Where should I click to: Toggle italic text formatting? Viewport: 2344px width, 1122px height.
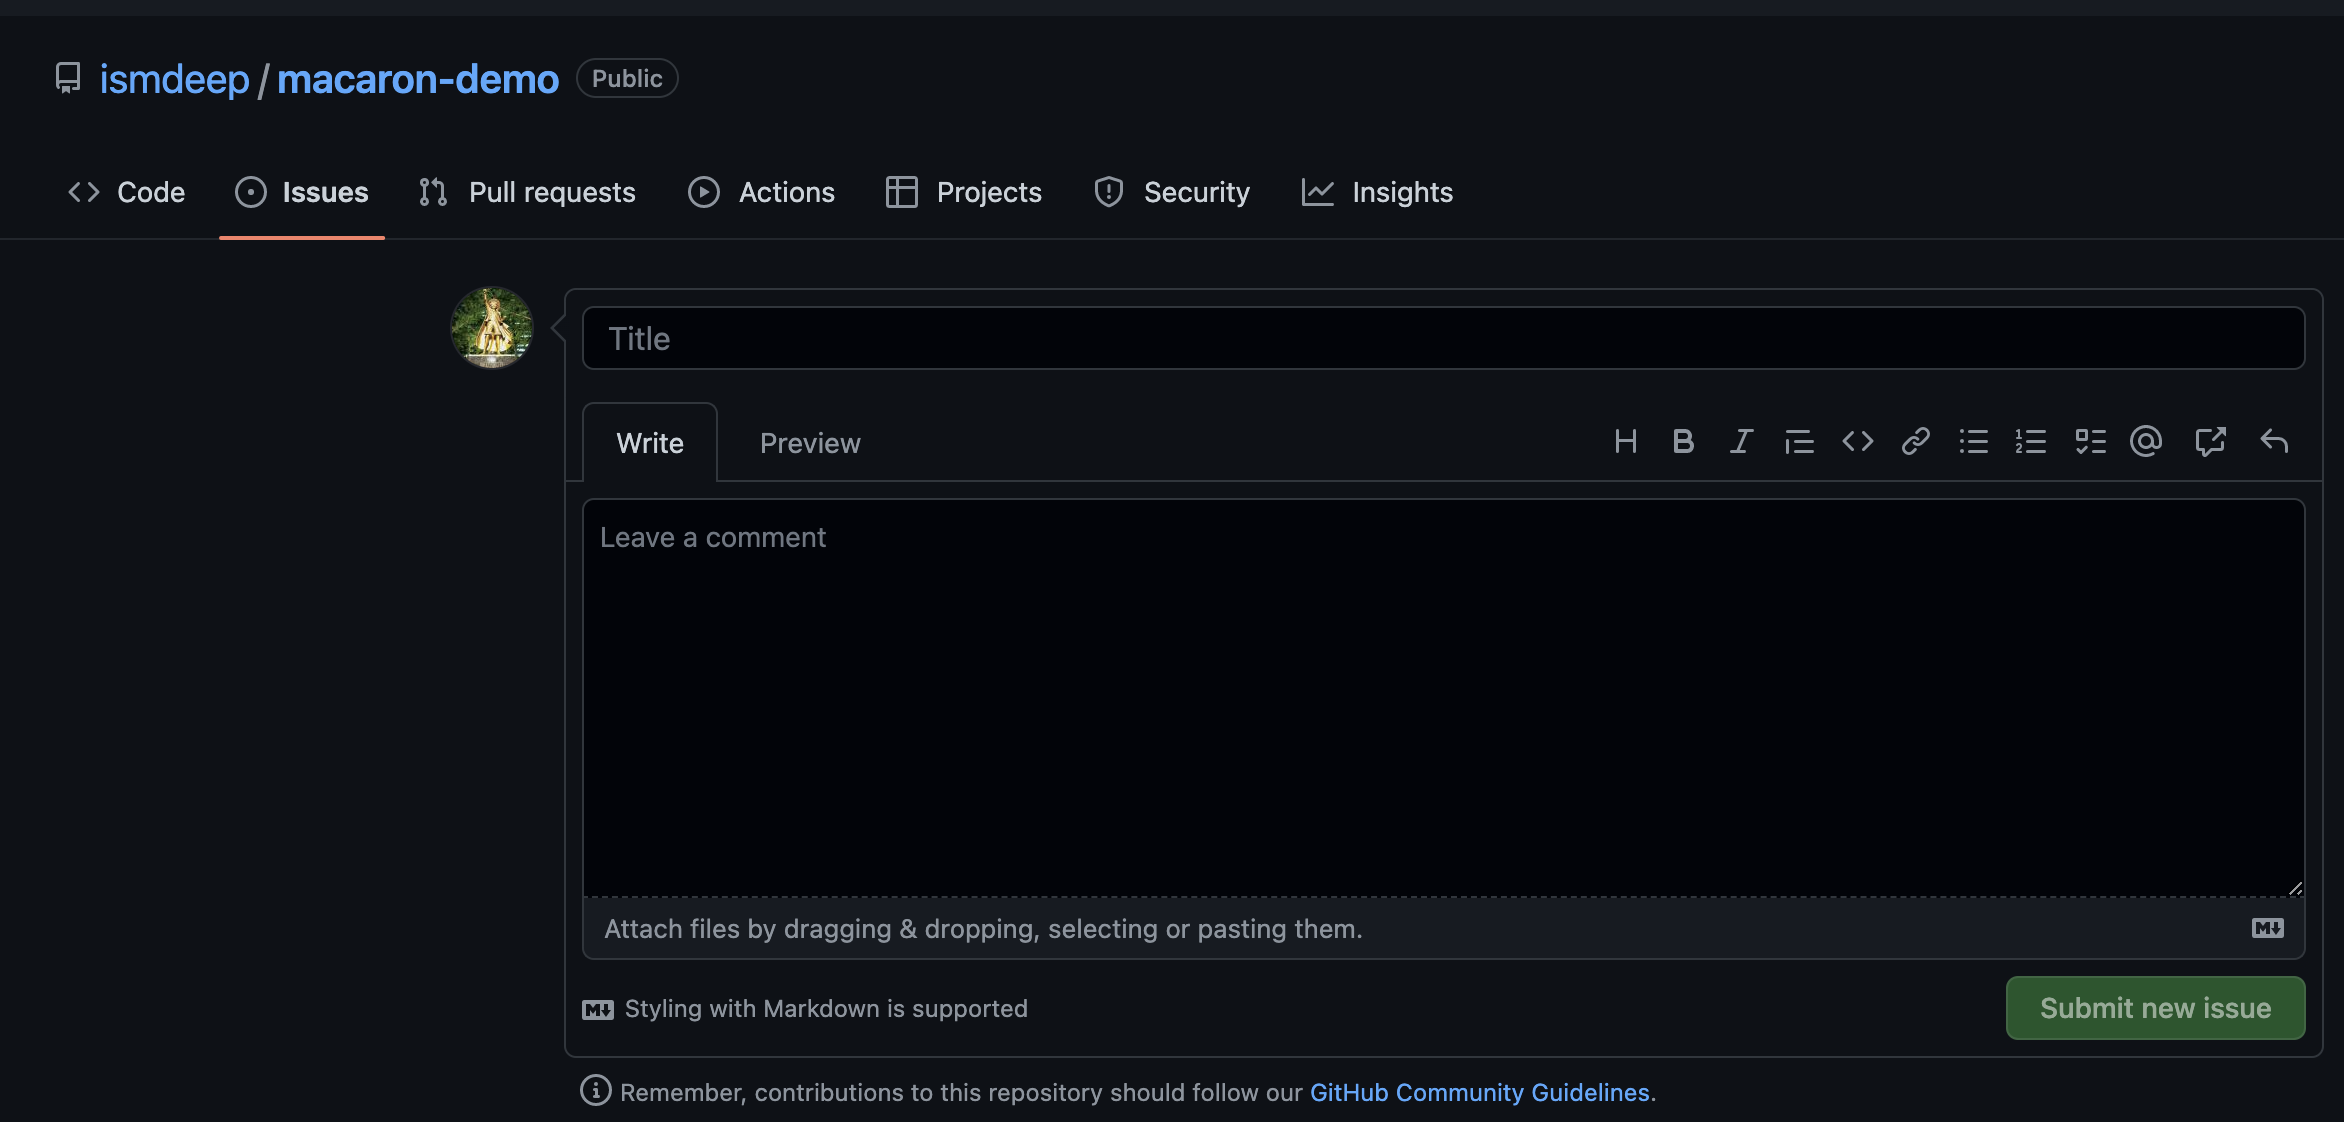(x=1741, y=441)
